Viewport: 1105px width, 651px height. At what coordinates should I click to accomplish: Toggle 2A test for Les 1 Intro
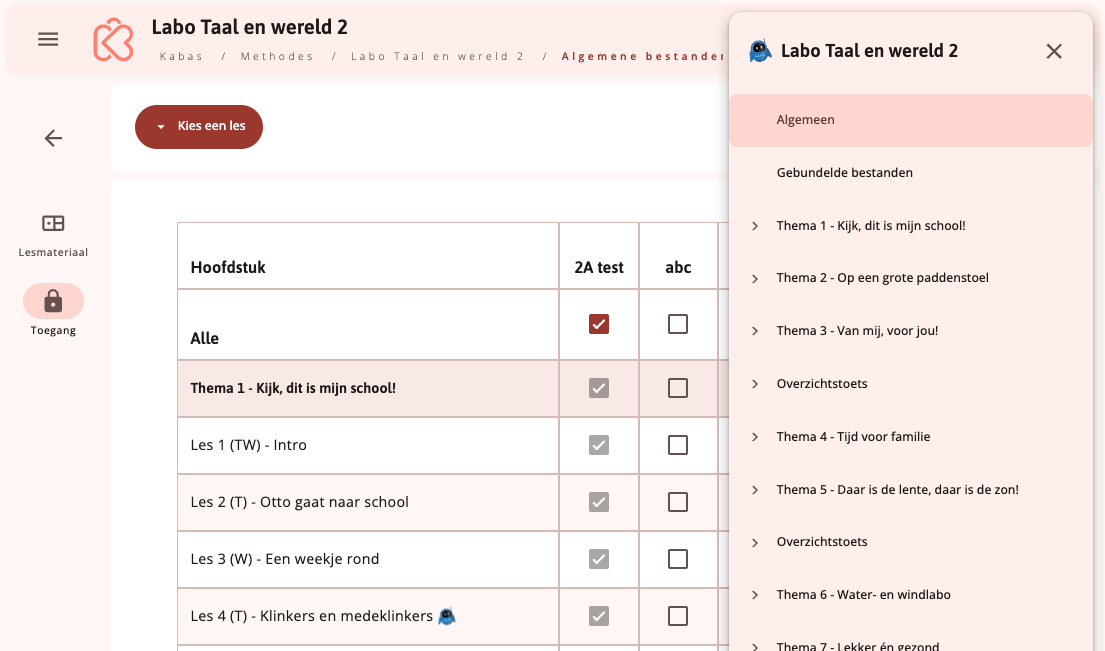[x=599, y=445]
